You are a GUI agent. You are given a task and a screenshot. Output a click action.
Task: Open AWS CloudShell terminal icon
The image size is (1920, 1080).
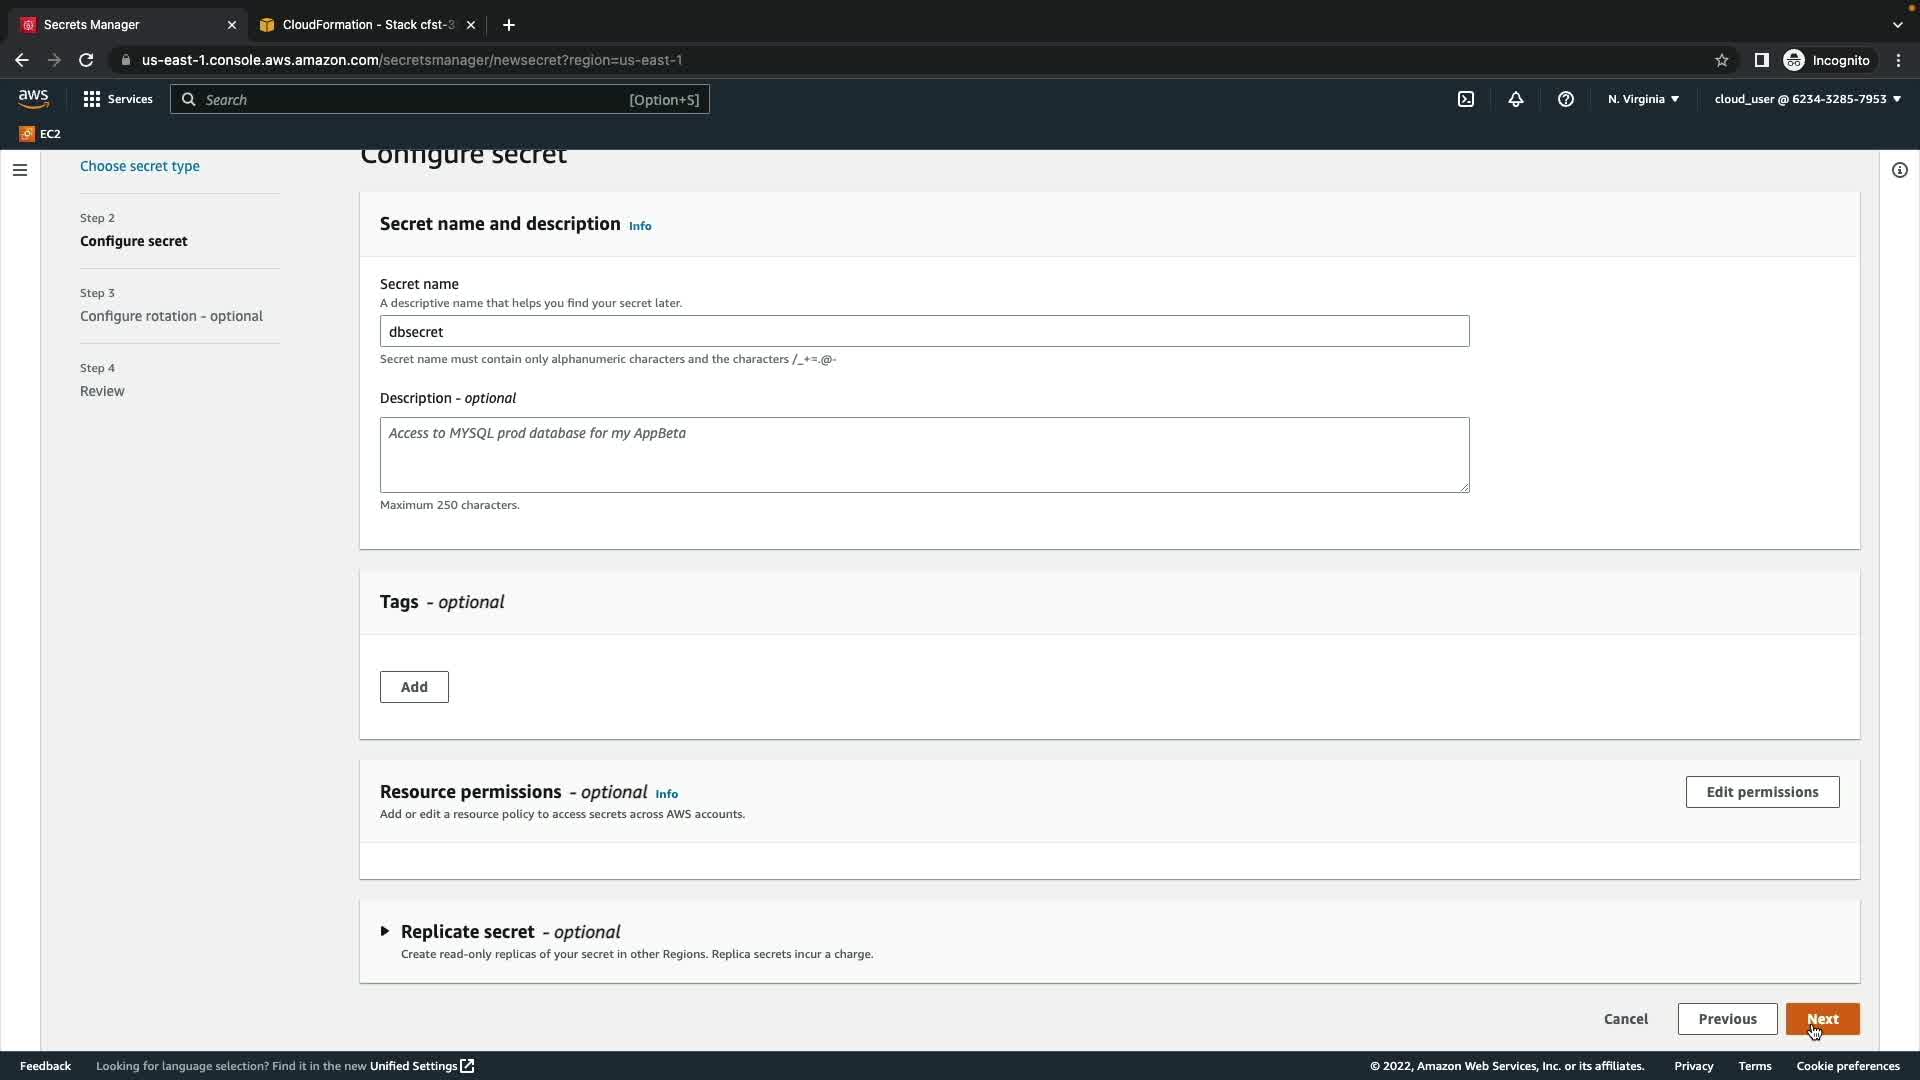tap(1465, 99)
